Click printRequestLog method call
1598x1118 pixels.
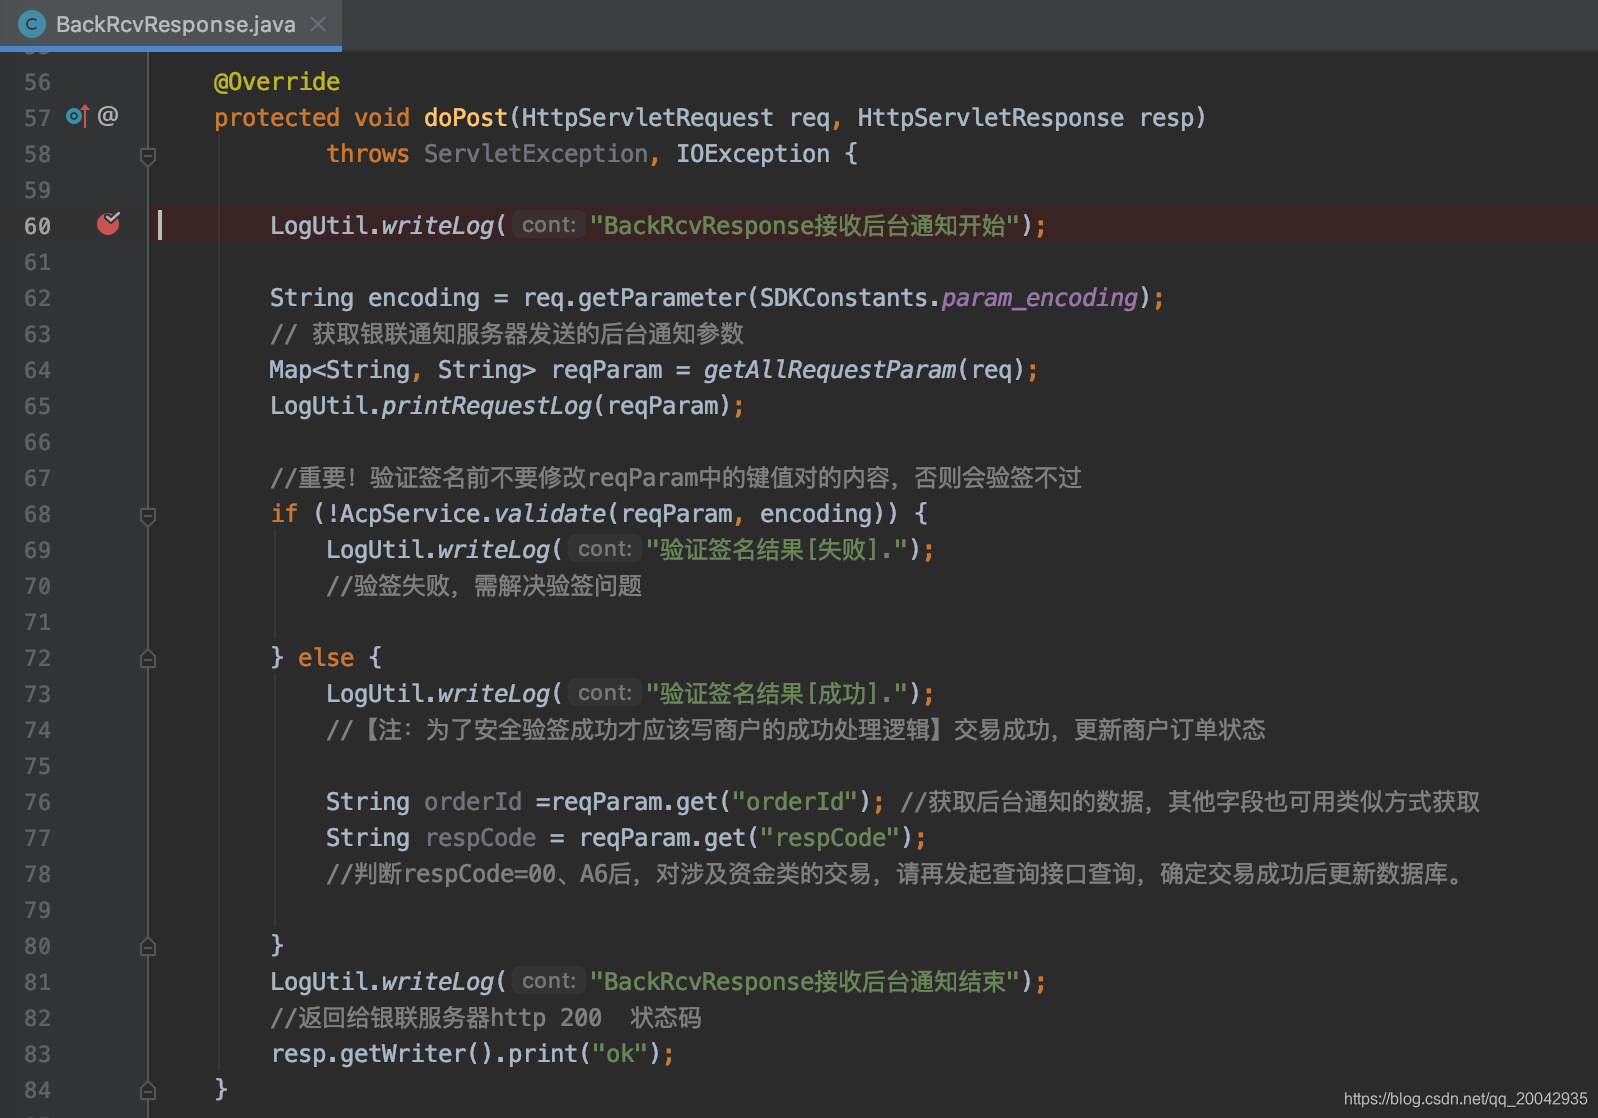[487, 406]
